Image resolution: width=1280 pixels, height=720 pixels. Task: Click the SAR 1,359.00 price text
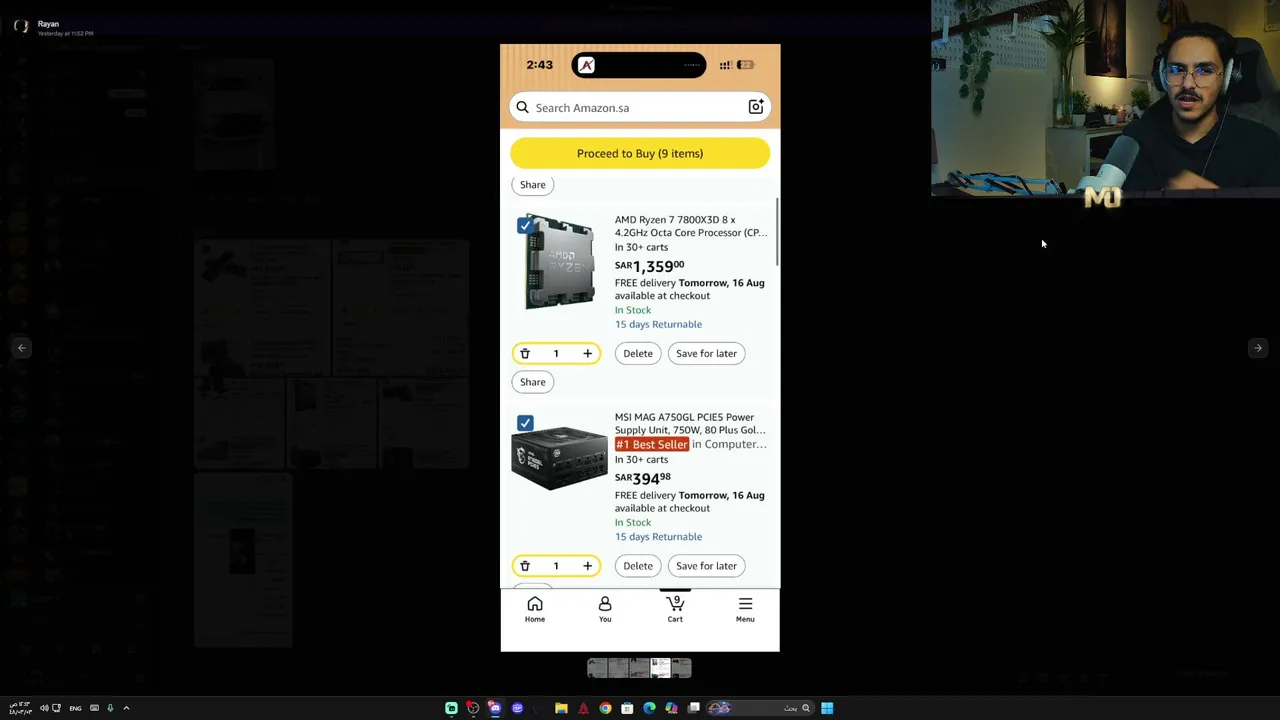(650, 266)
